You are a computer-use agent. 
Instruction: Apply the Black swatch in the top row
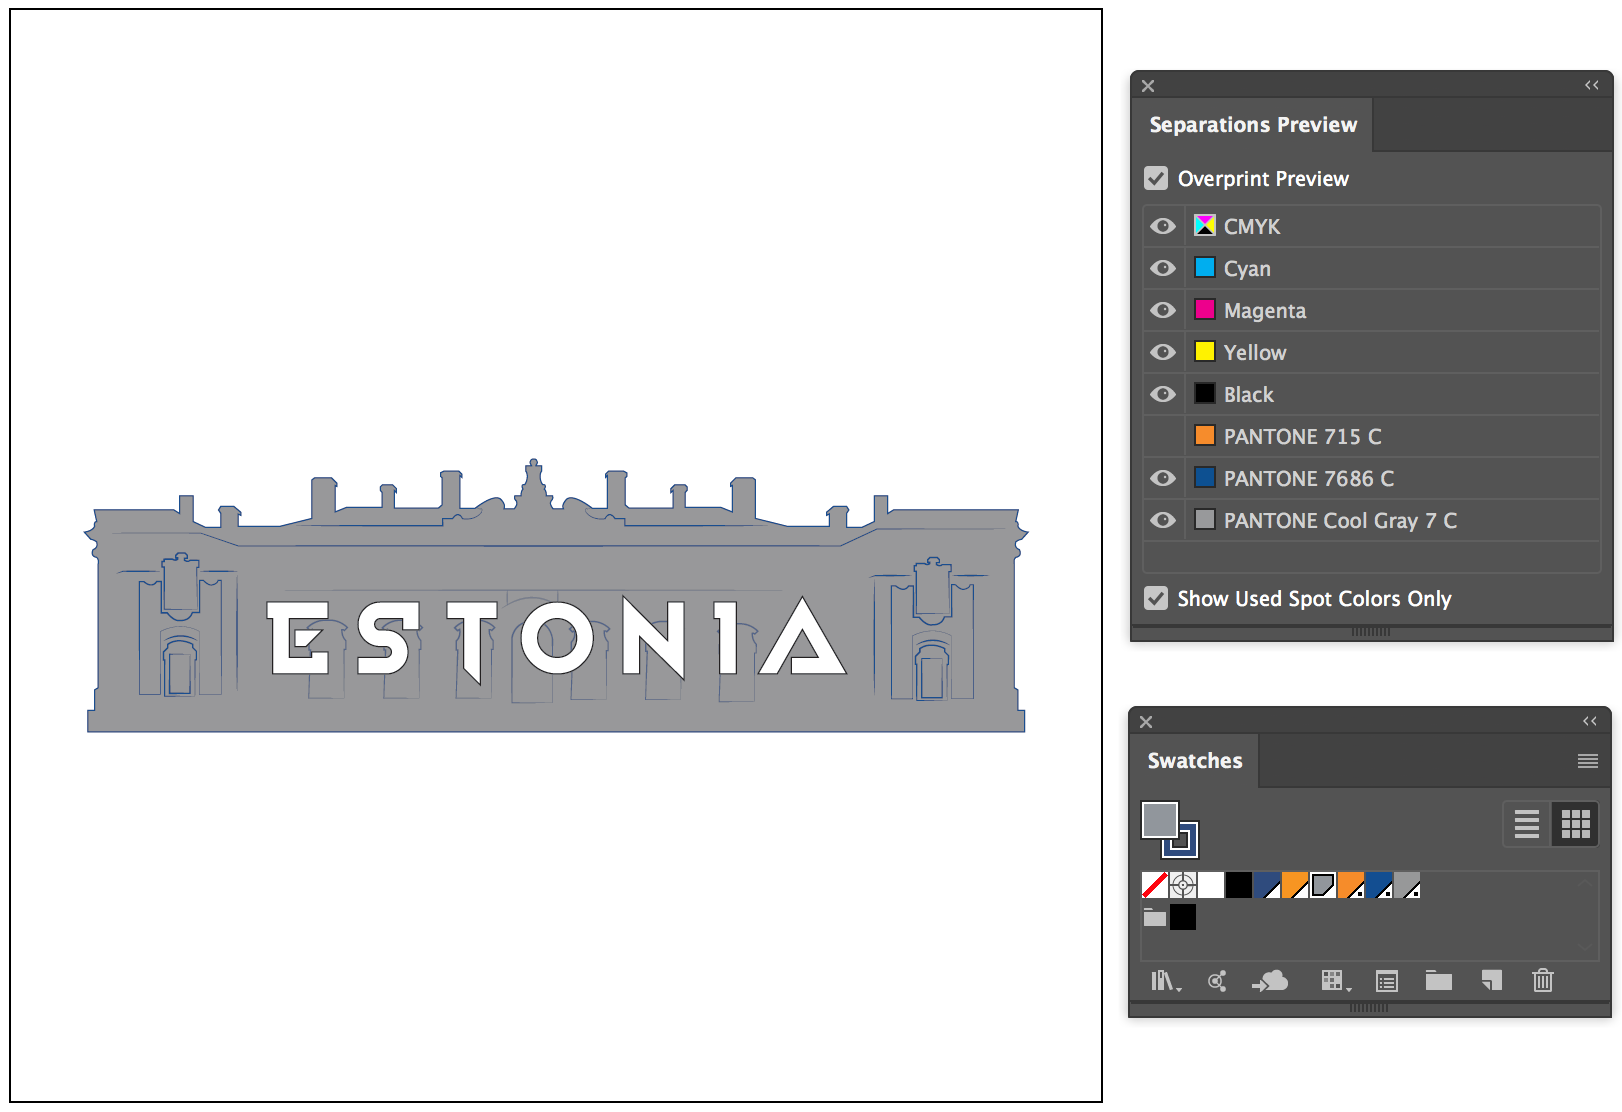tap(1239, 885)
